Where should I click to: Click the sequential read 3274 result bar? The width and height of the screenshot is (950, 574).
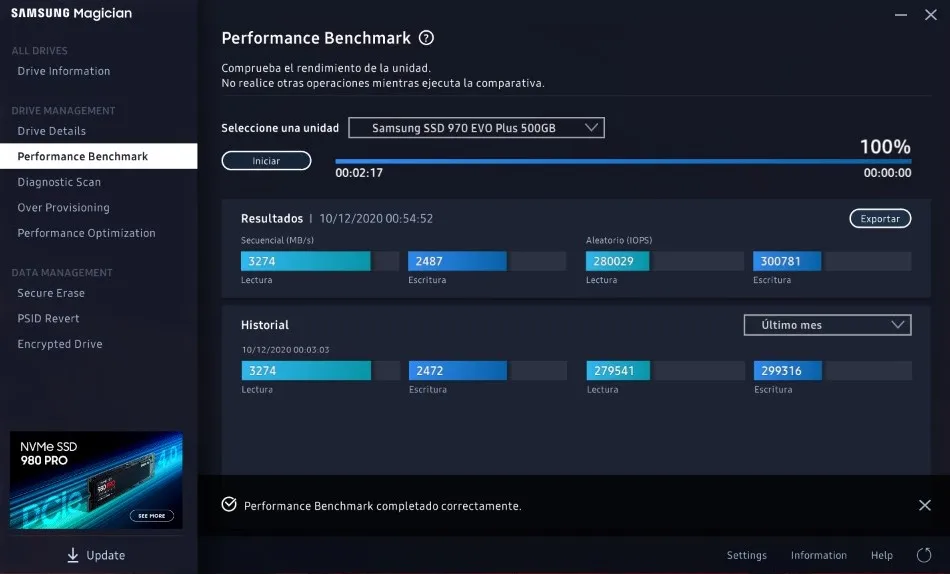pos(320,261)
